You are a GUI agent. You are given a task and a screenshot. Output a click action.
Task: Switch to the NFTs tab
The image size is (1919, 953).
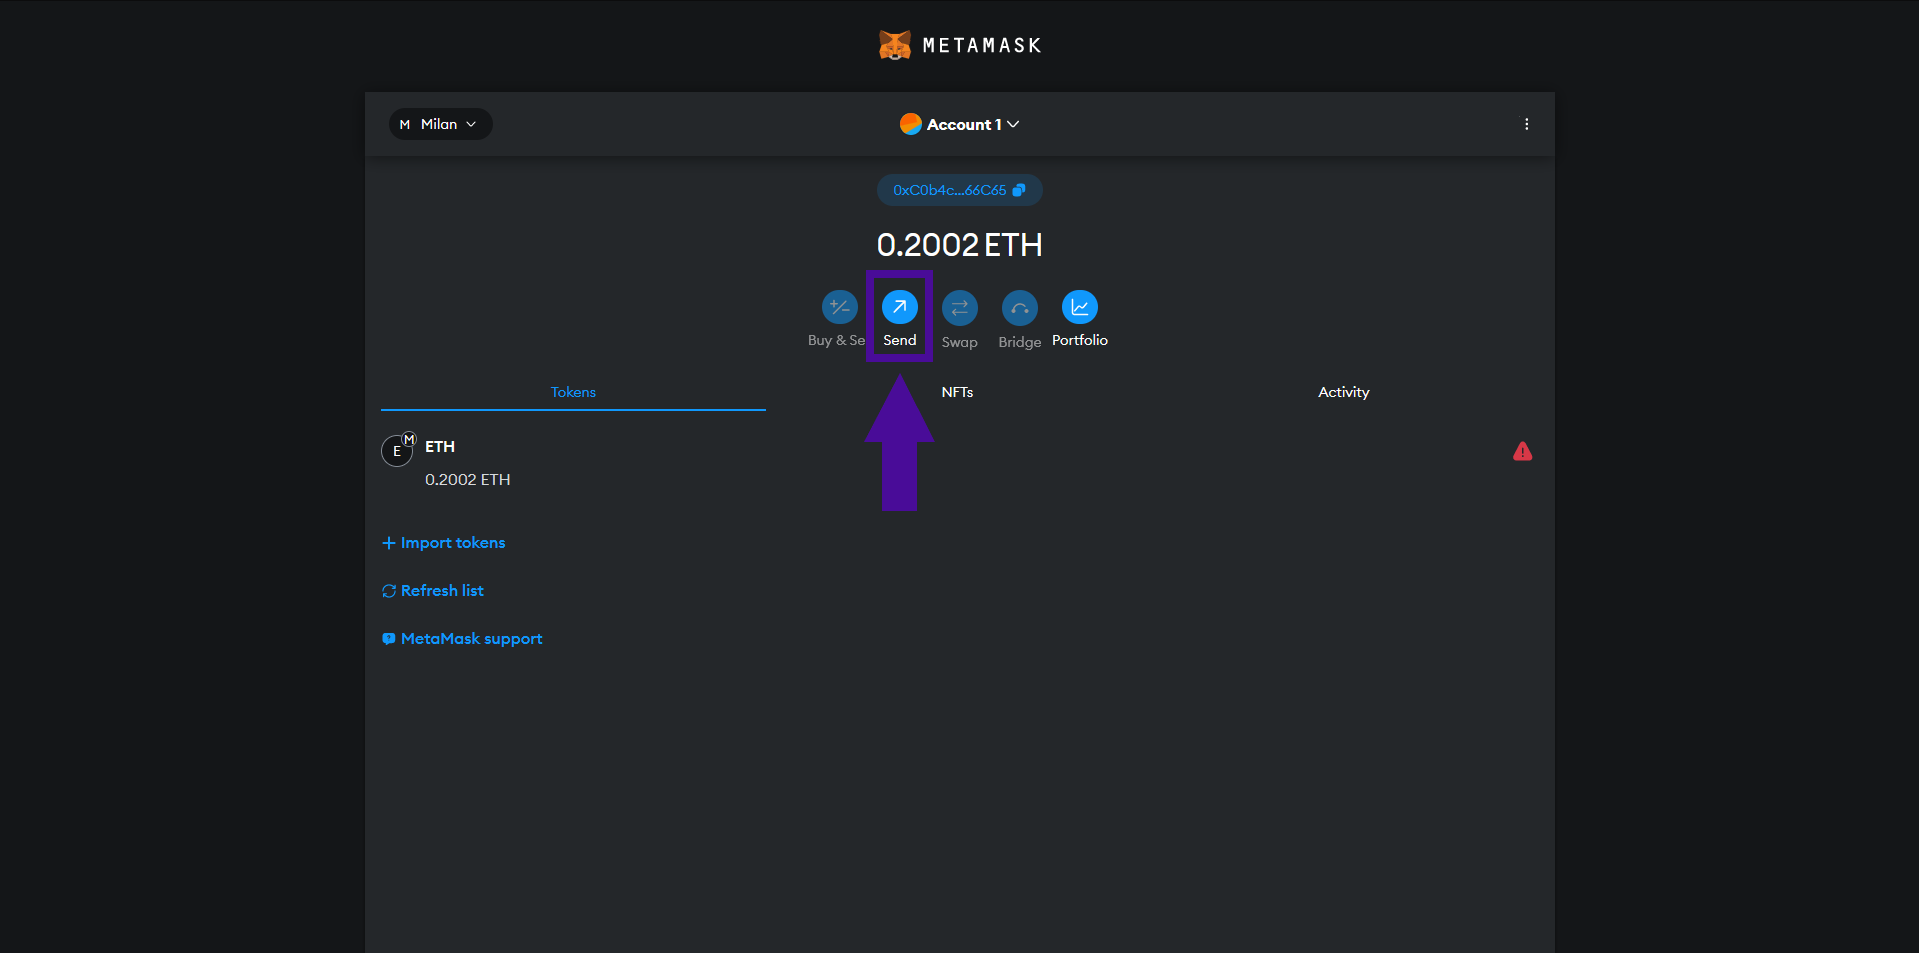pos(957,392)
